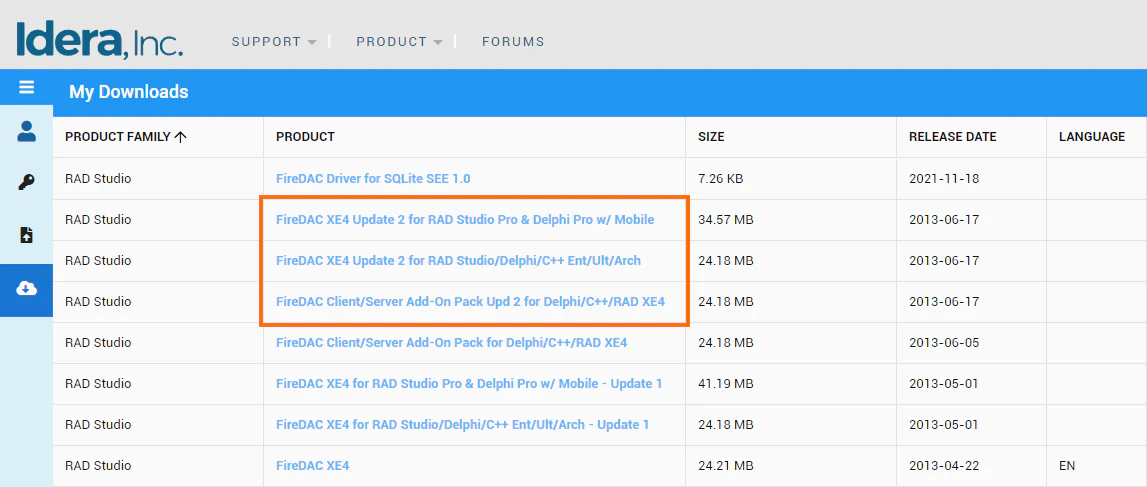Sort by LANGUAGE column header
Viewport: 1147px width, 487px height.
[1091, 137]
